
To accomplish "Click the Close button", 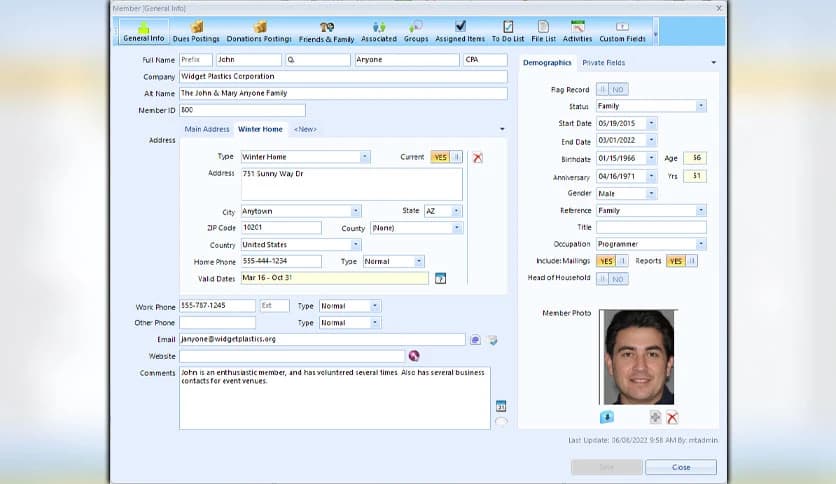I will pyautogui.click(x=680, y=467).
